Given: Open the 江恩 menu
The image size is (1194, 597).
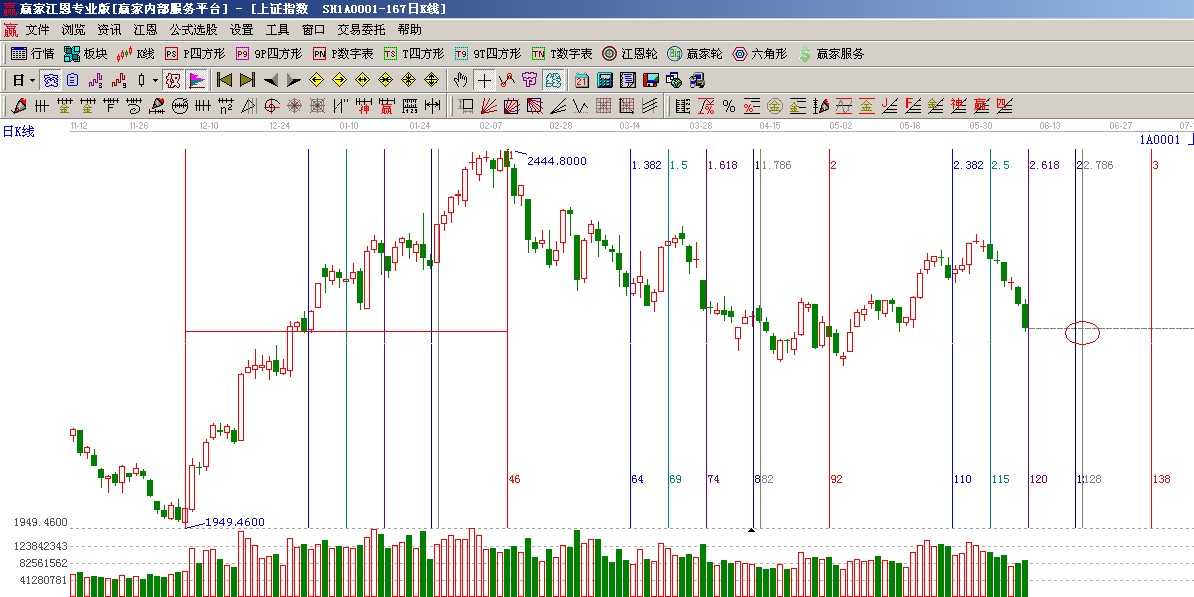Looking at the screenshot, I should 146,30.
